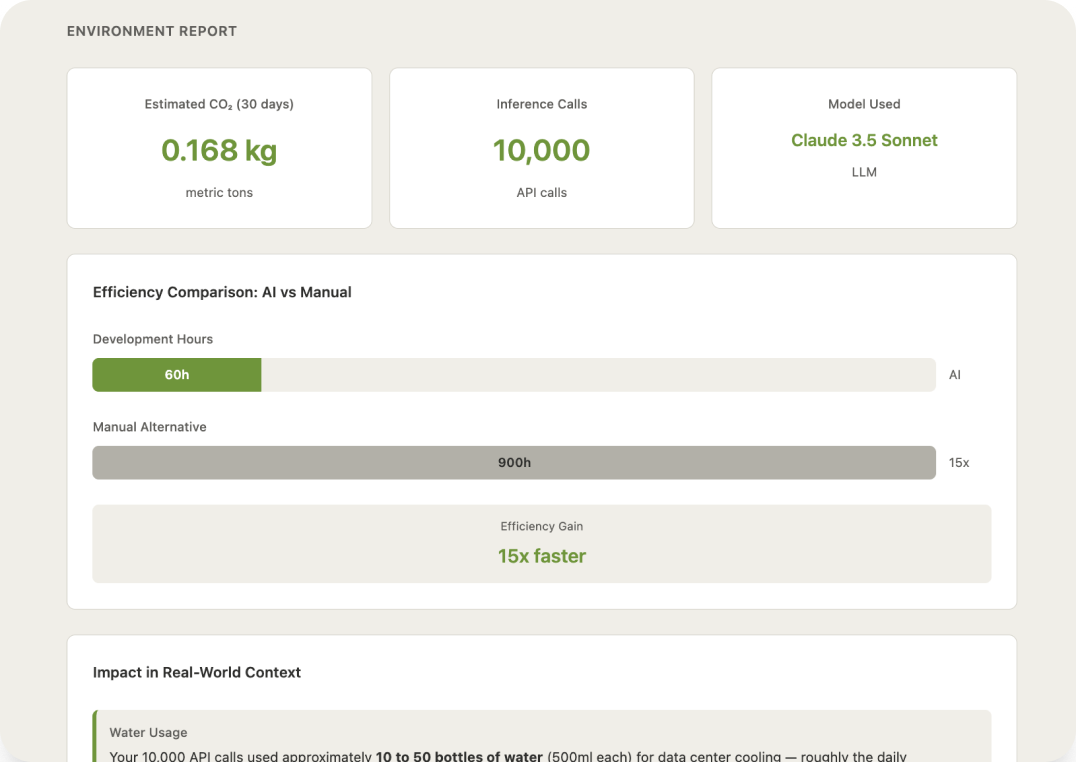Screen dimensions: 1076x762
Task: Click the Water Usage label
Action: (x=148, y=732)
